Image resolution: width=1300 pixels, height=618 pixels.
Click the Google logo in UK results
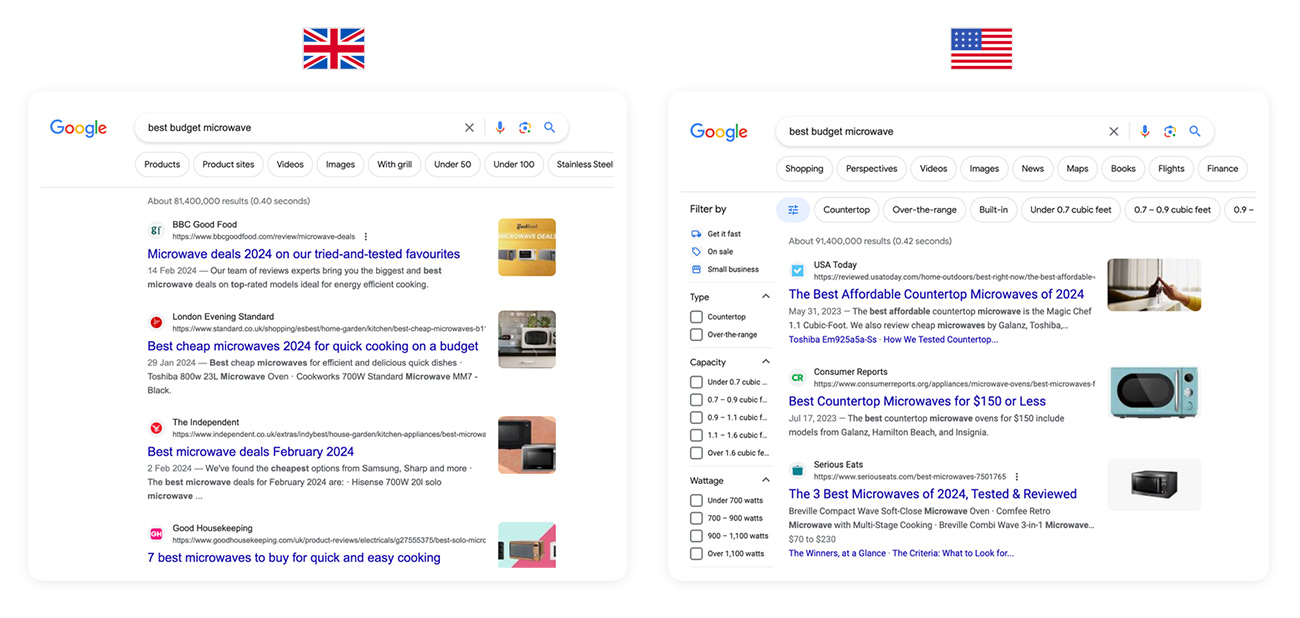coord(78,128)
